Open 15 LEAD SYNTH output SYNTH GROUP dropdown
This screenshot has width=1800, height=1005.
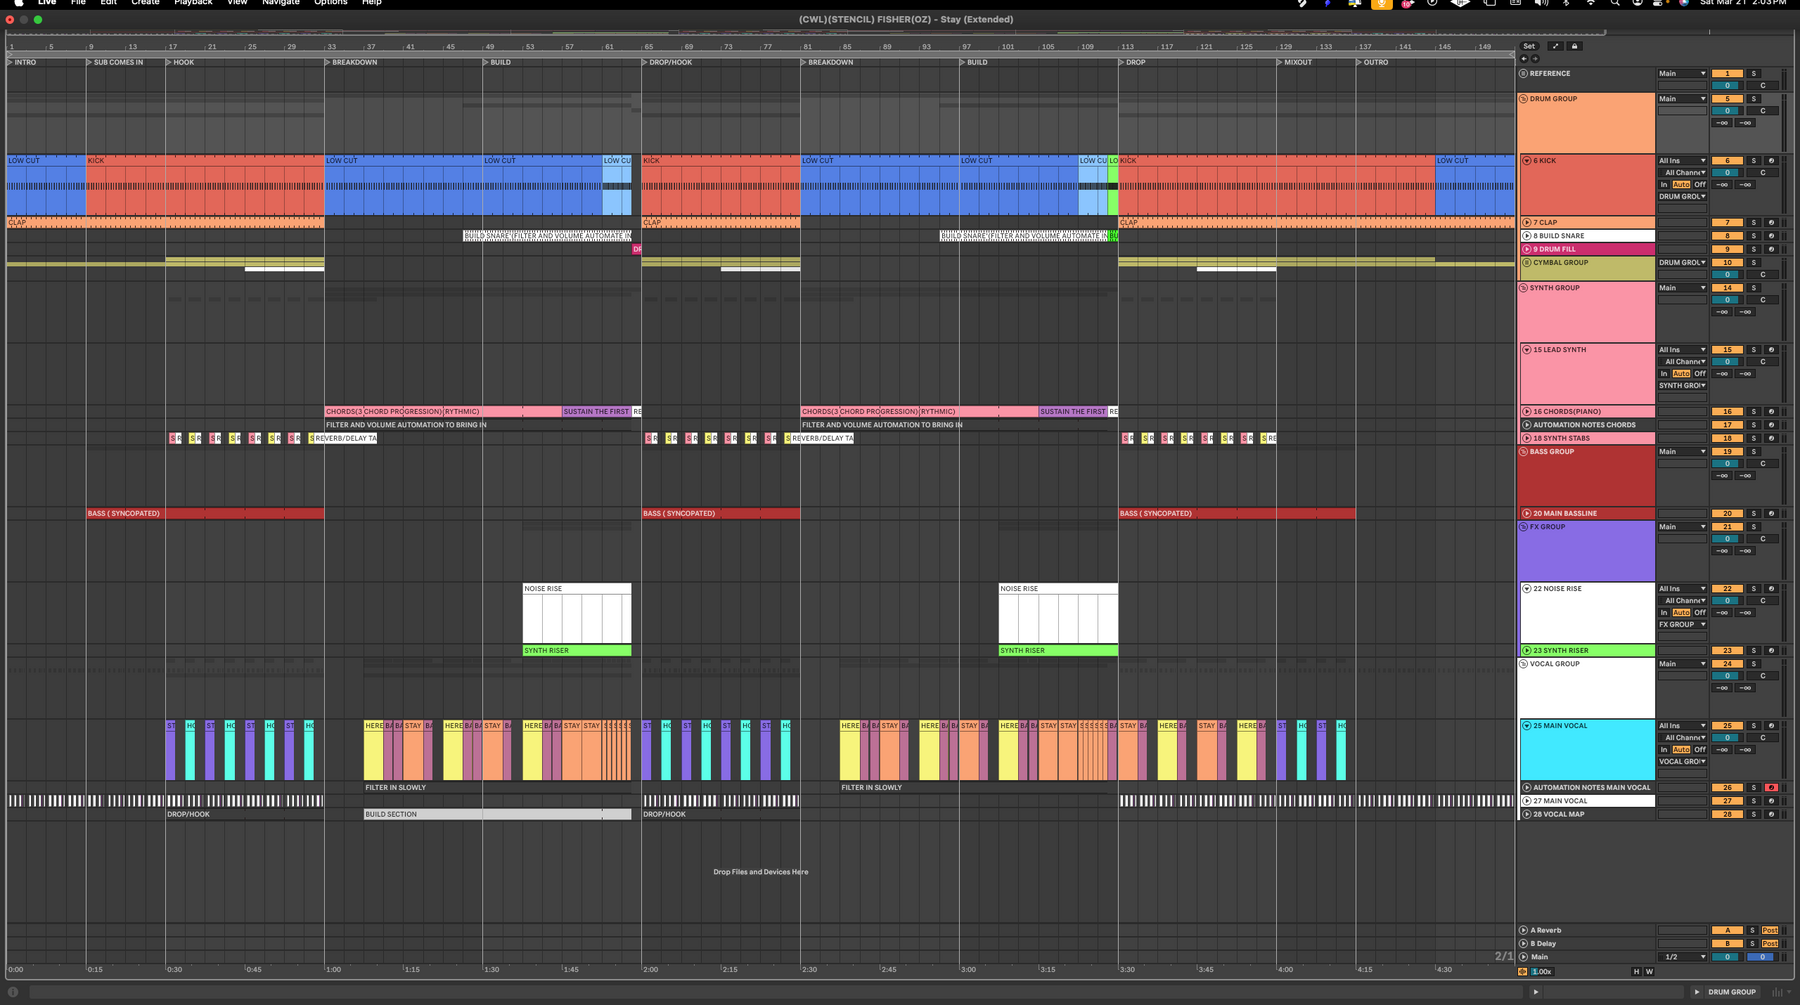coord(1682,386)
